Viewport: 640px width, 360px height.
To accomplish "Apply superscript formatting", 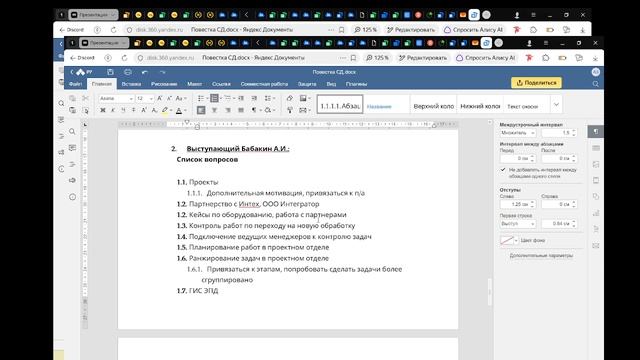I will (x=144, y=110).
